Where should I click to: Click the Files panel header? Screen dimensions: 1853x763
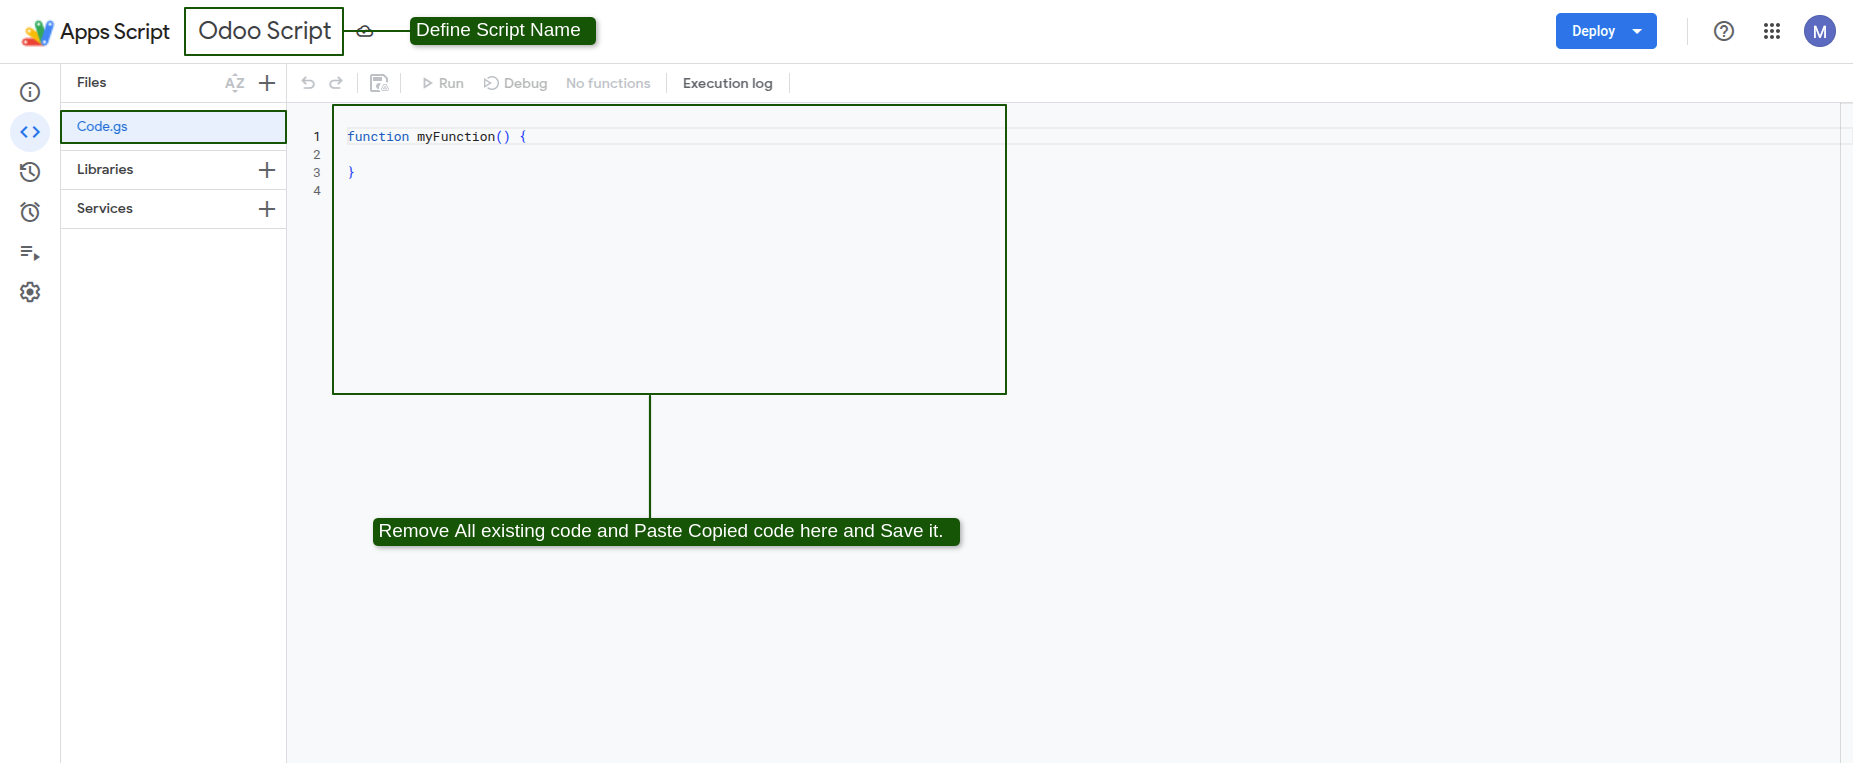pyautogui.click(x=92, y=83)
